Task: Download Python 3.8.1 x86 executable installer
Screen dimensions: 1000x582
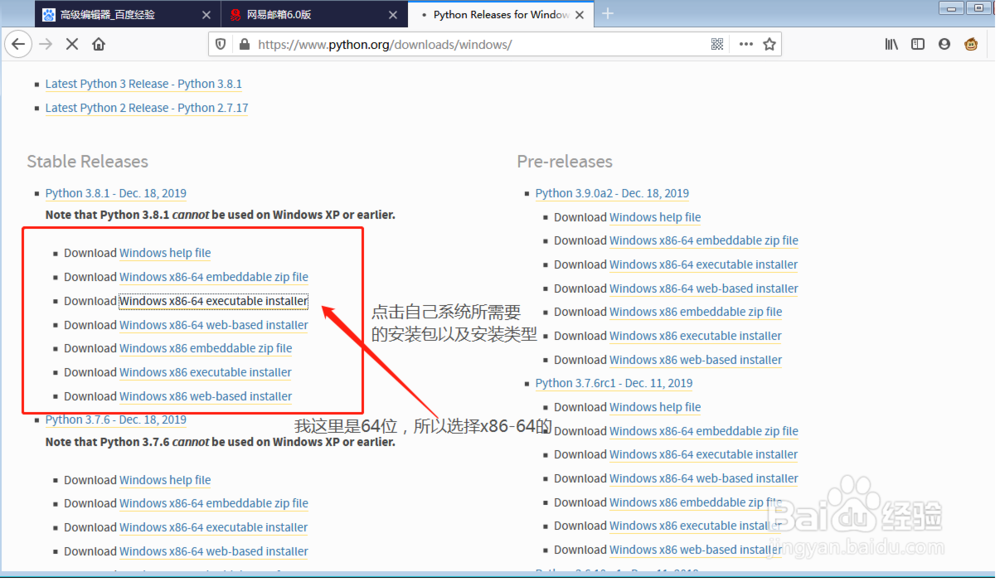Action: click(x=205, y=372)
